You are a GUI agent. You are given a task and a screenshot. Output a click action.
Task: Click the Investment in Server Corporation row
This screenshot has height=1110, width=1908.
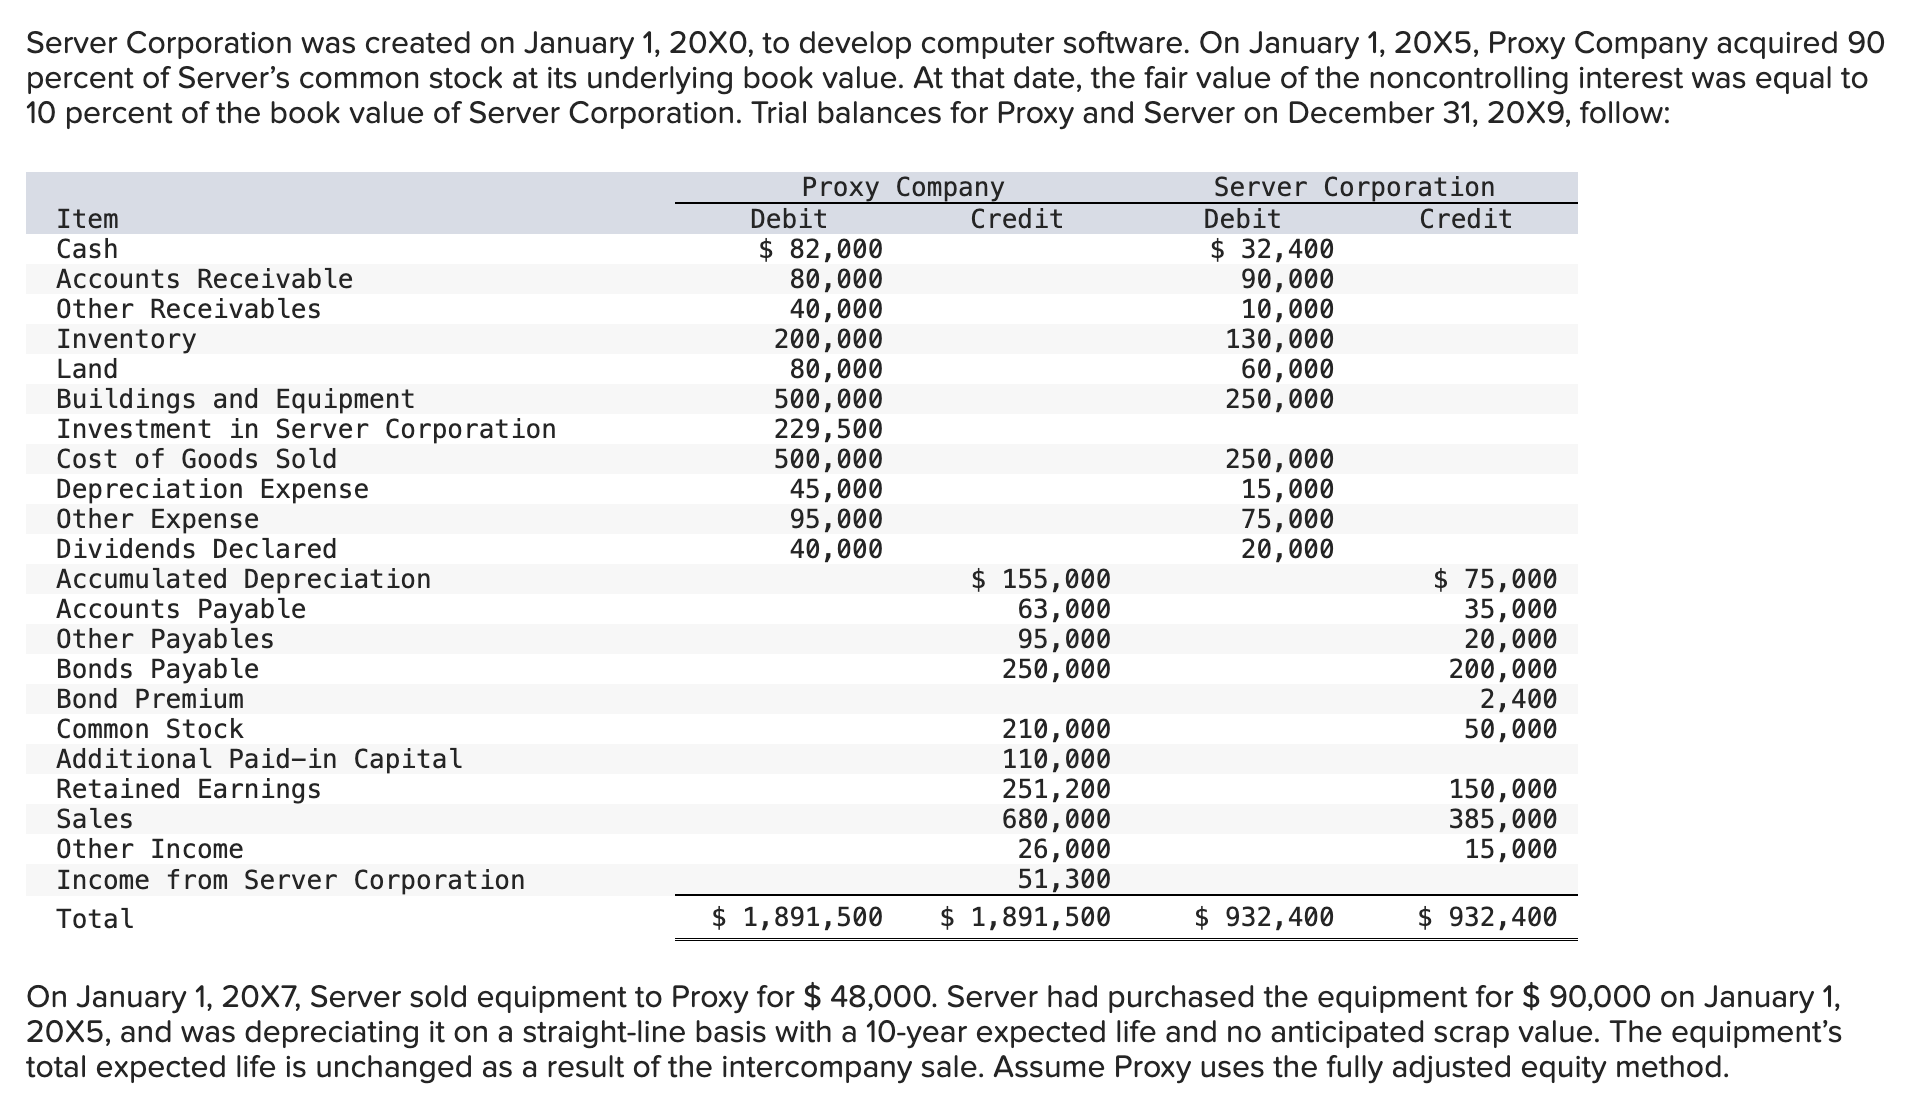pos(305,429)
